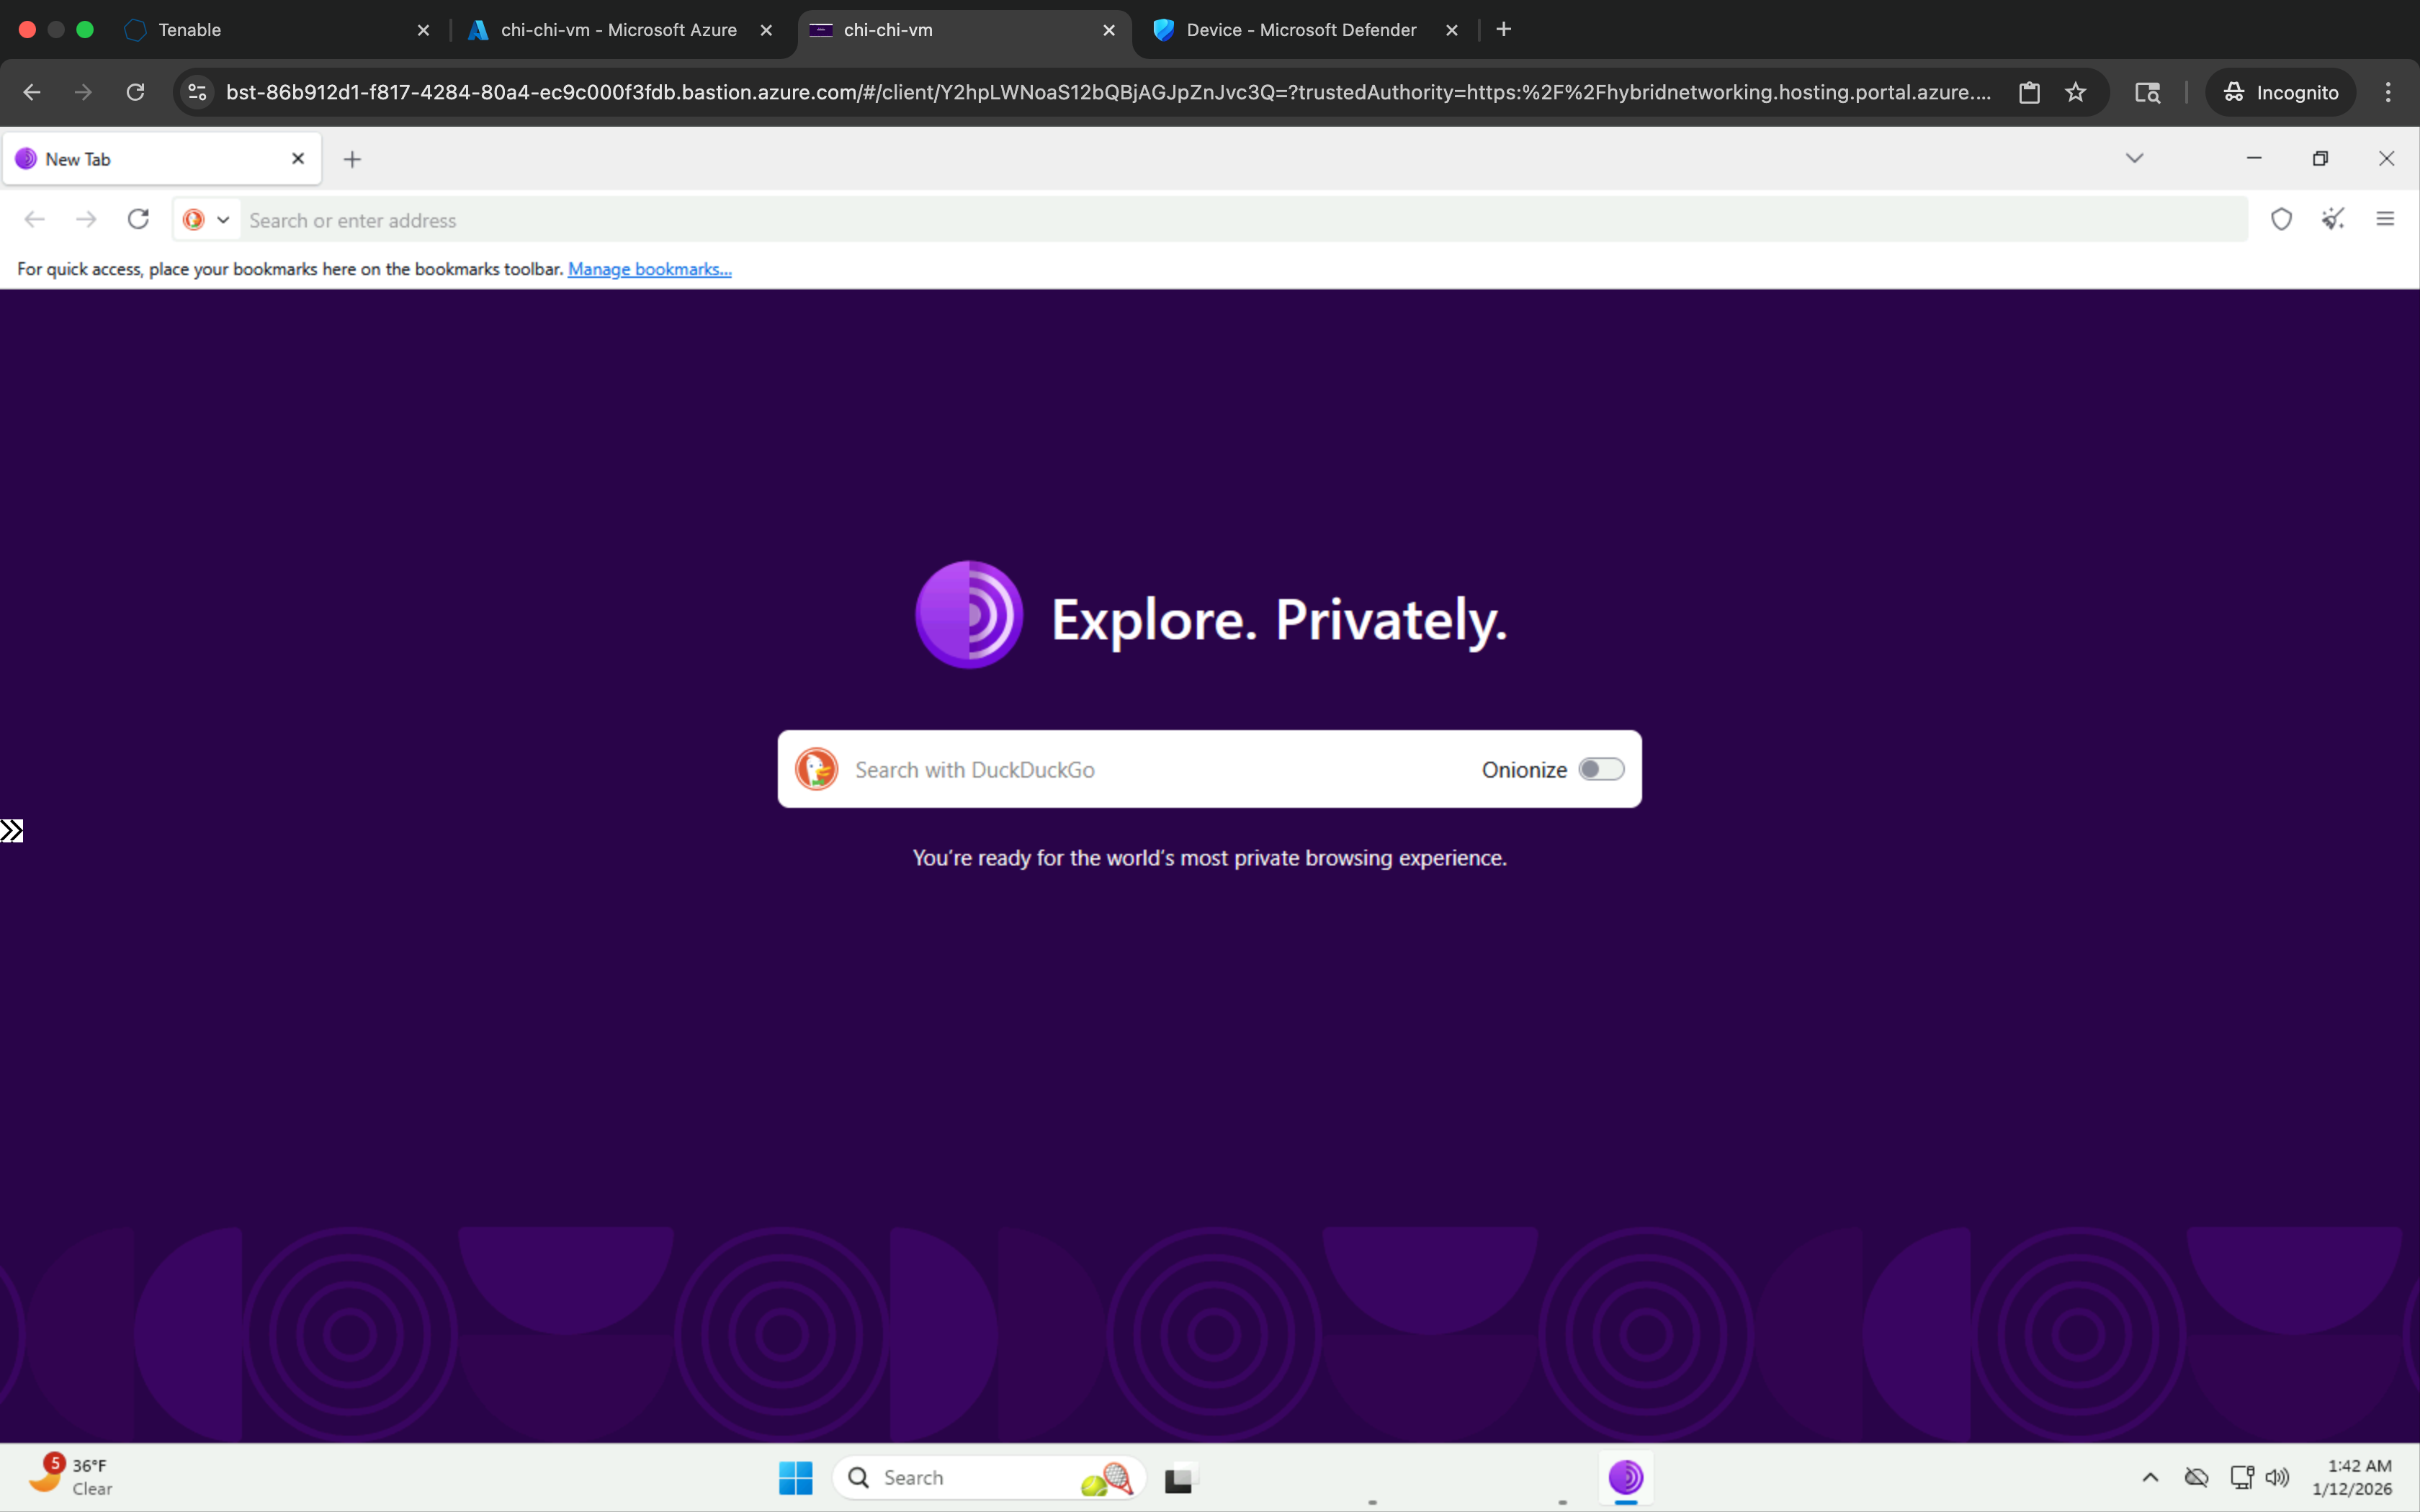The height and width of the screenshot is (1512, 2420).
Task: Click the Tor Browser onion logo
Action: (968, 615)
